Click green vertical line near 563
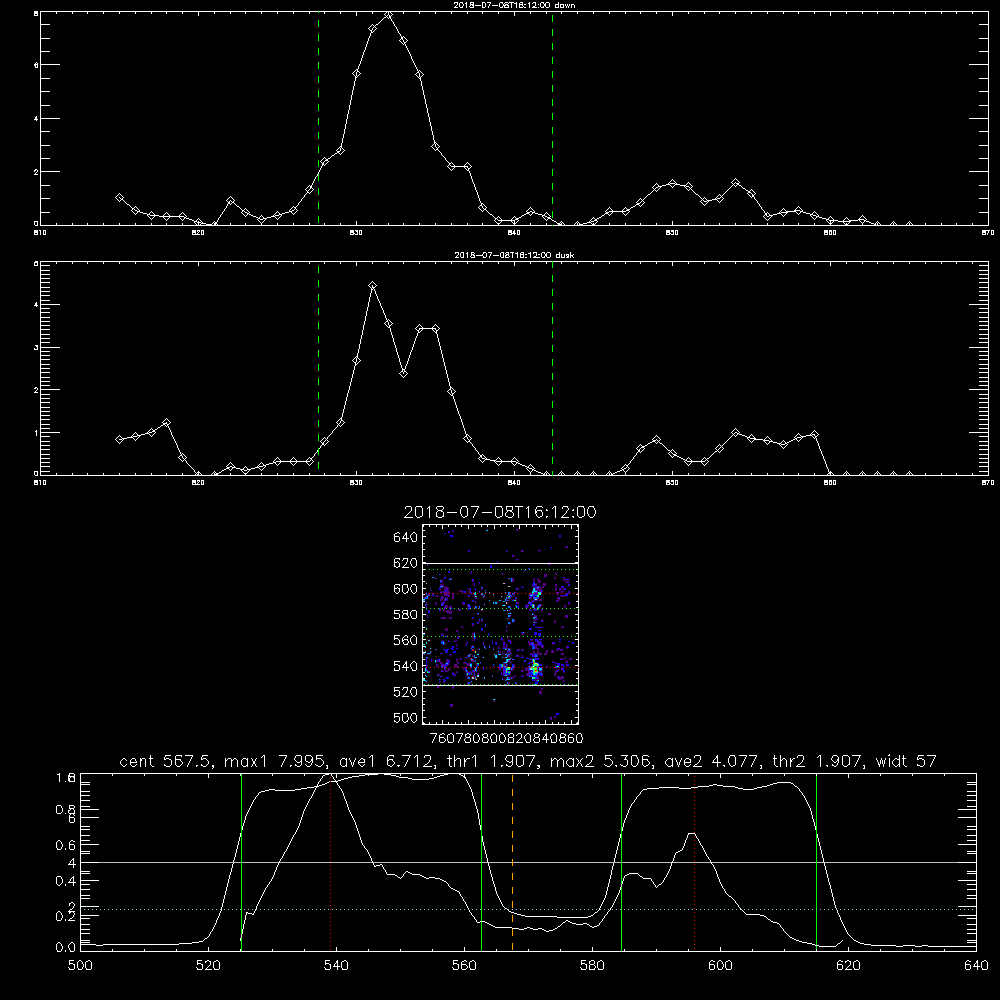This screenshot has width=1000, height=1000. coord(481,862)
